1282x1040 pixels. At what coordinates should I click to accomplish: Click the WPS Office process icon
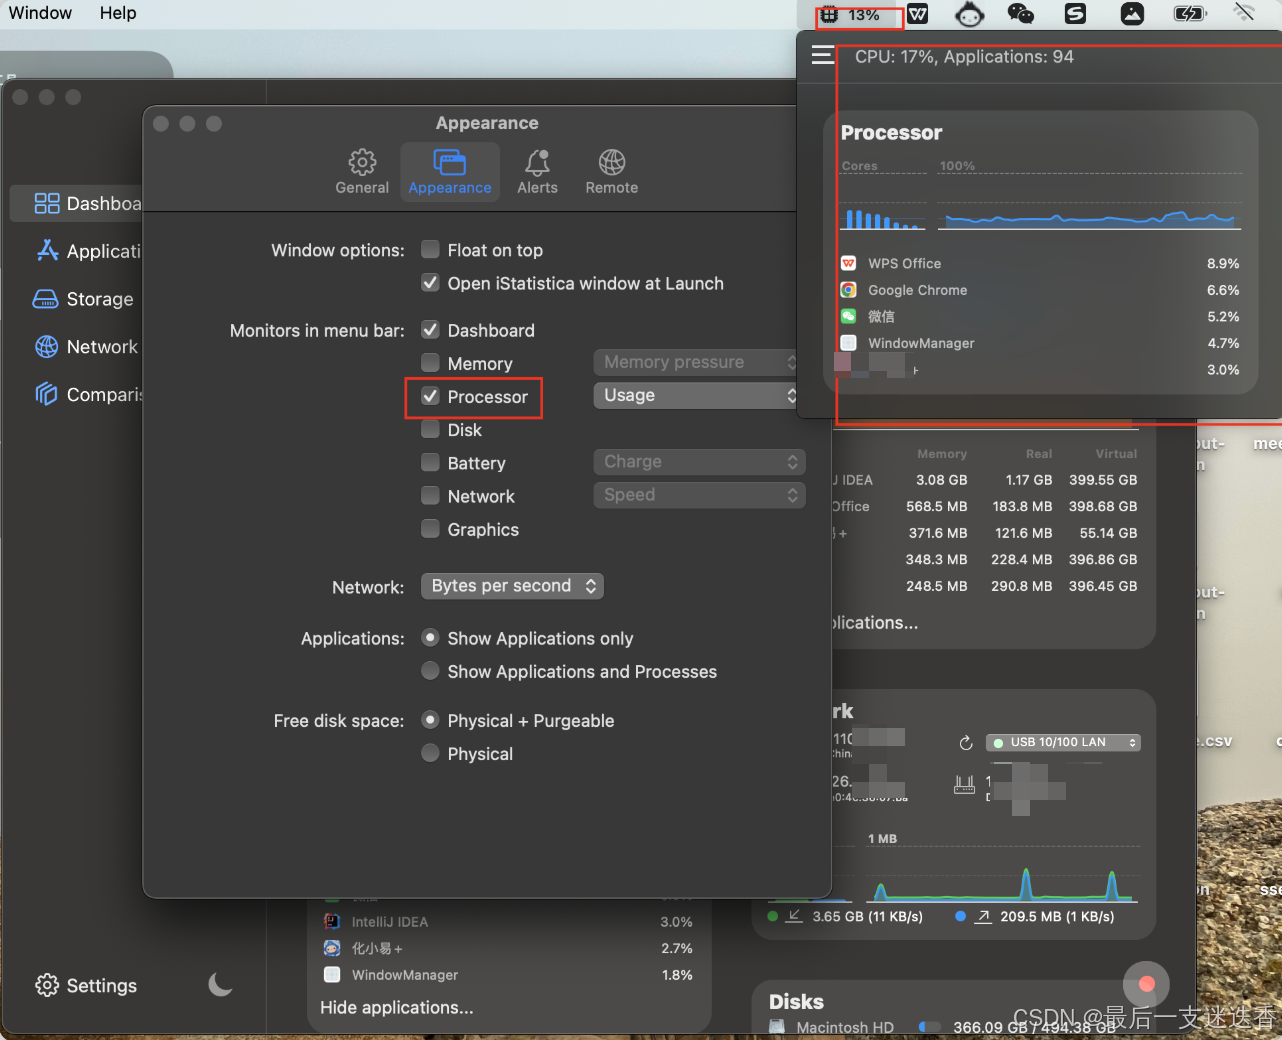(x=848, y=263)
